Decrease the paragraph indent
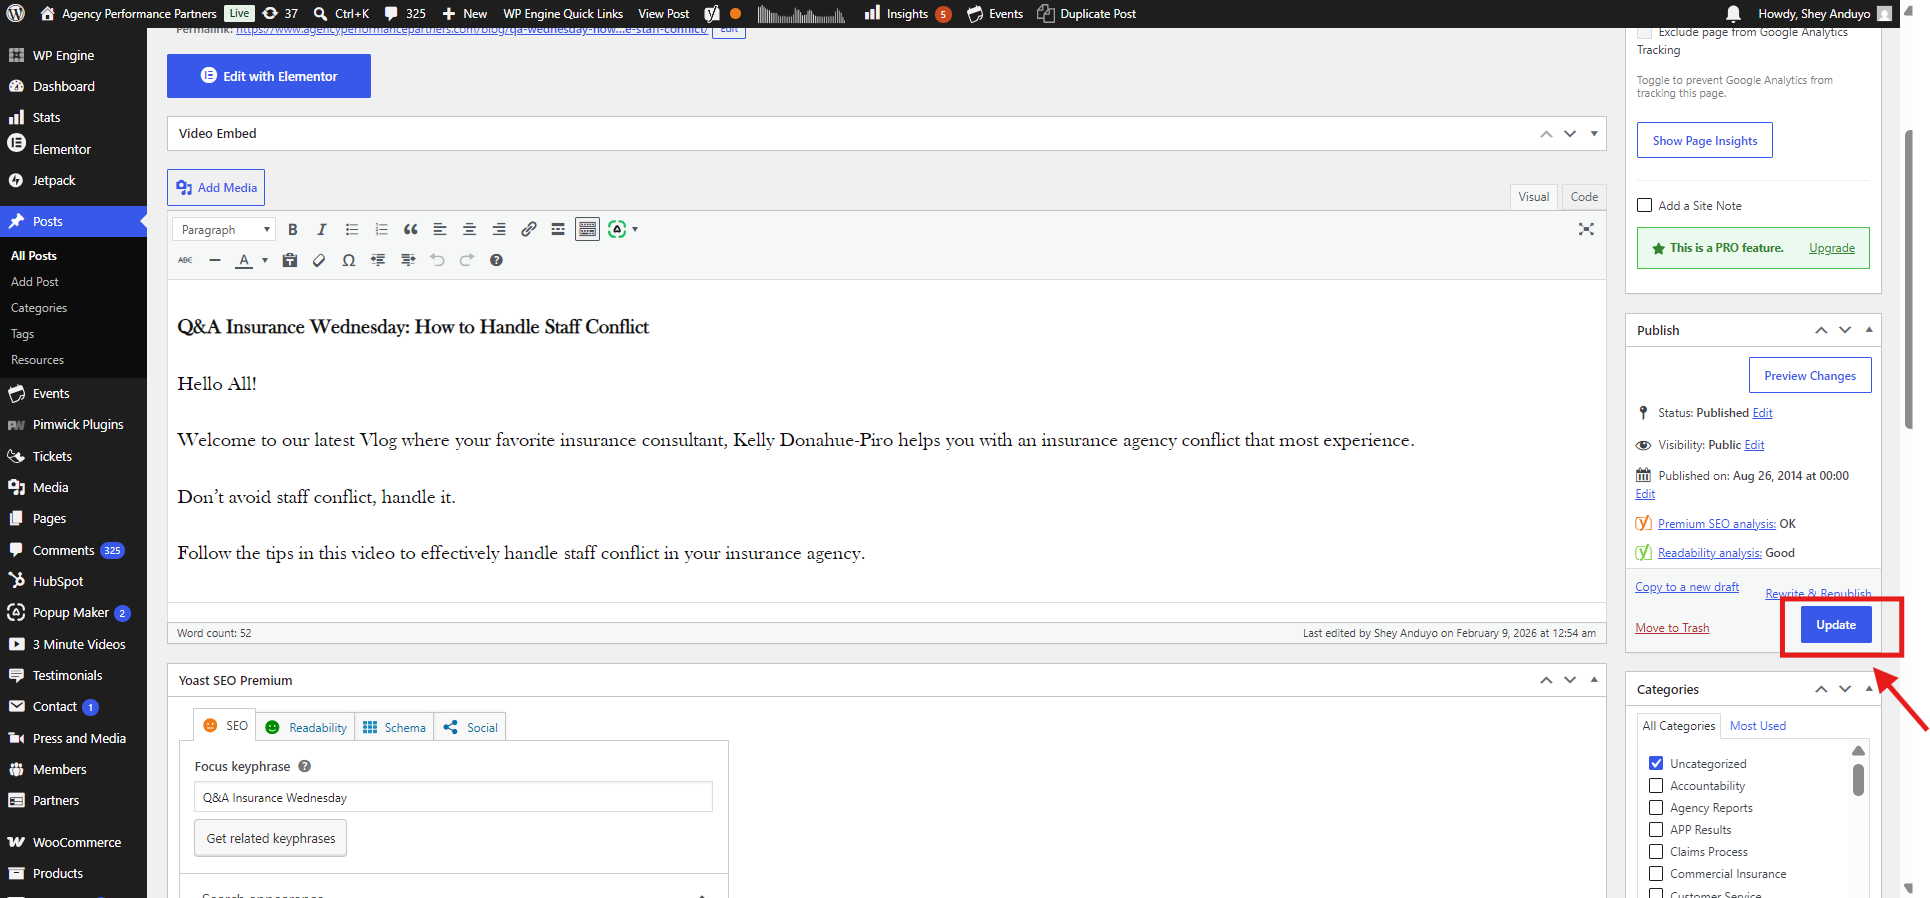Viewport: 1930px width, 898px height. [378, 260]
